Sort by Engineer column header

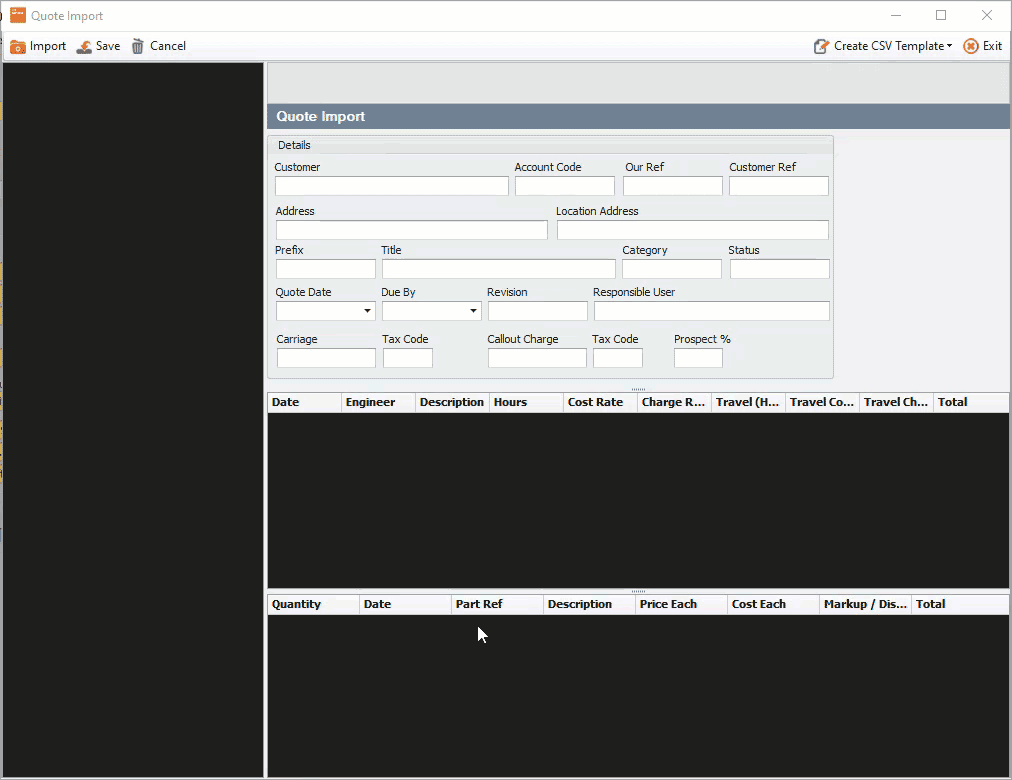pyautogui.click(x=378, y=402)
